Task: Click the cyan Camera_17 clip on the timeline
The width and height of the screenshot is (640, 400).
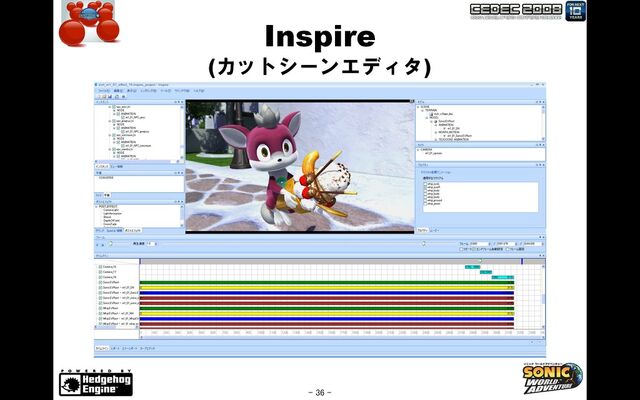Action: (x=486, y=272)
